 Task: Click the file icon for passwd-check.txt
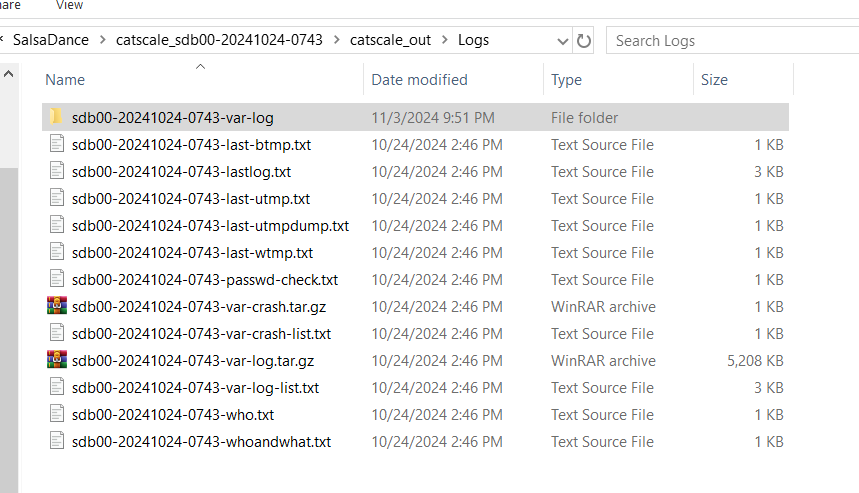click(56, 280)
